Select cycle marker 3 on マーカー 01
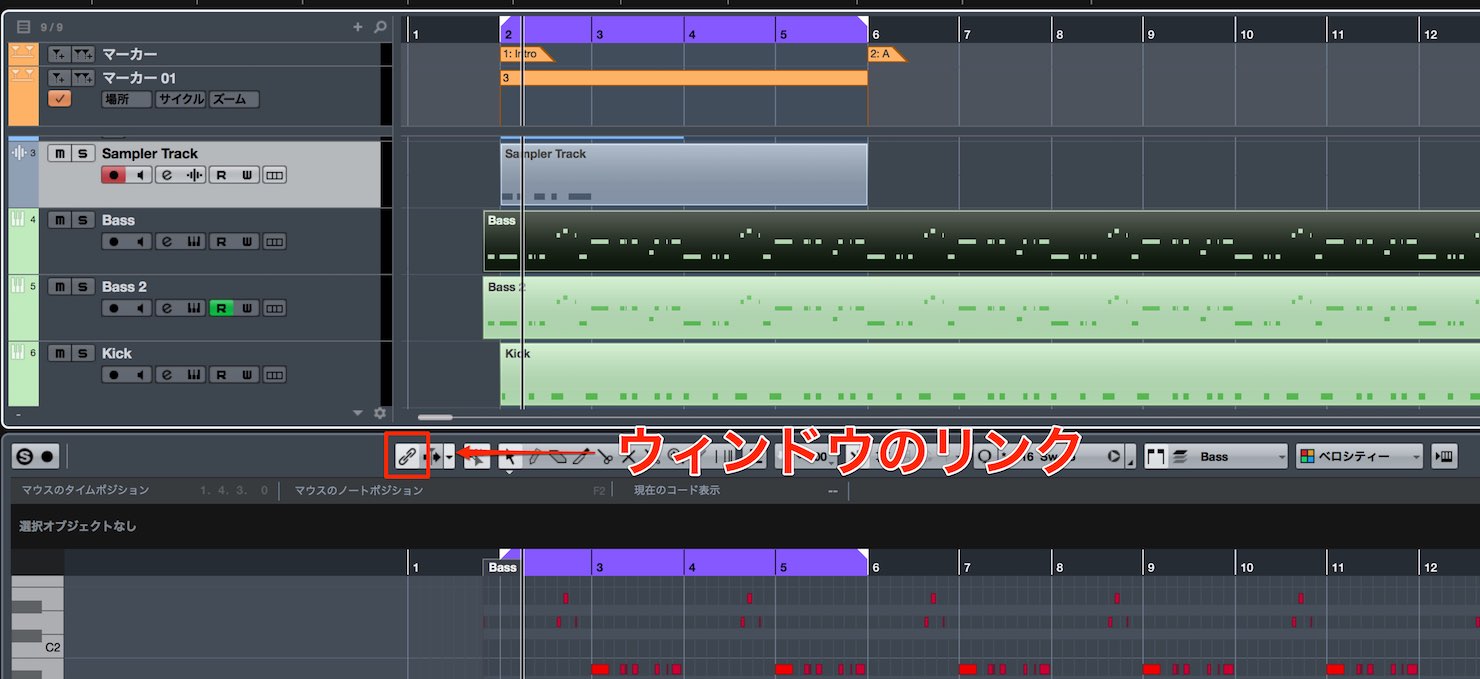This screenshot has width=1480, height=679. [684, 78]
